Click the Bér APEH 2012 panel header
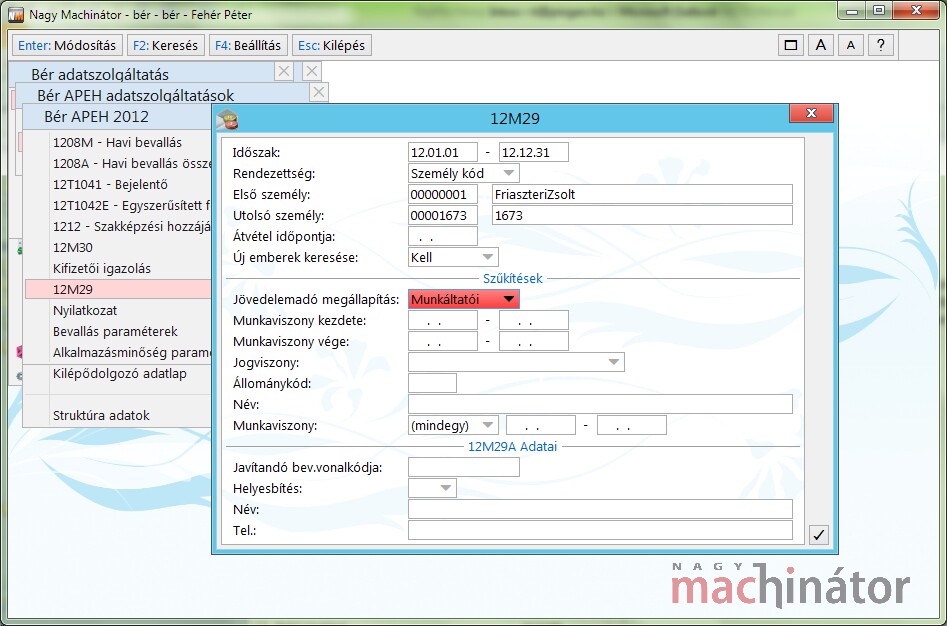 117,117
